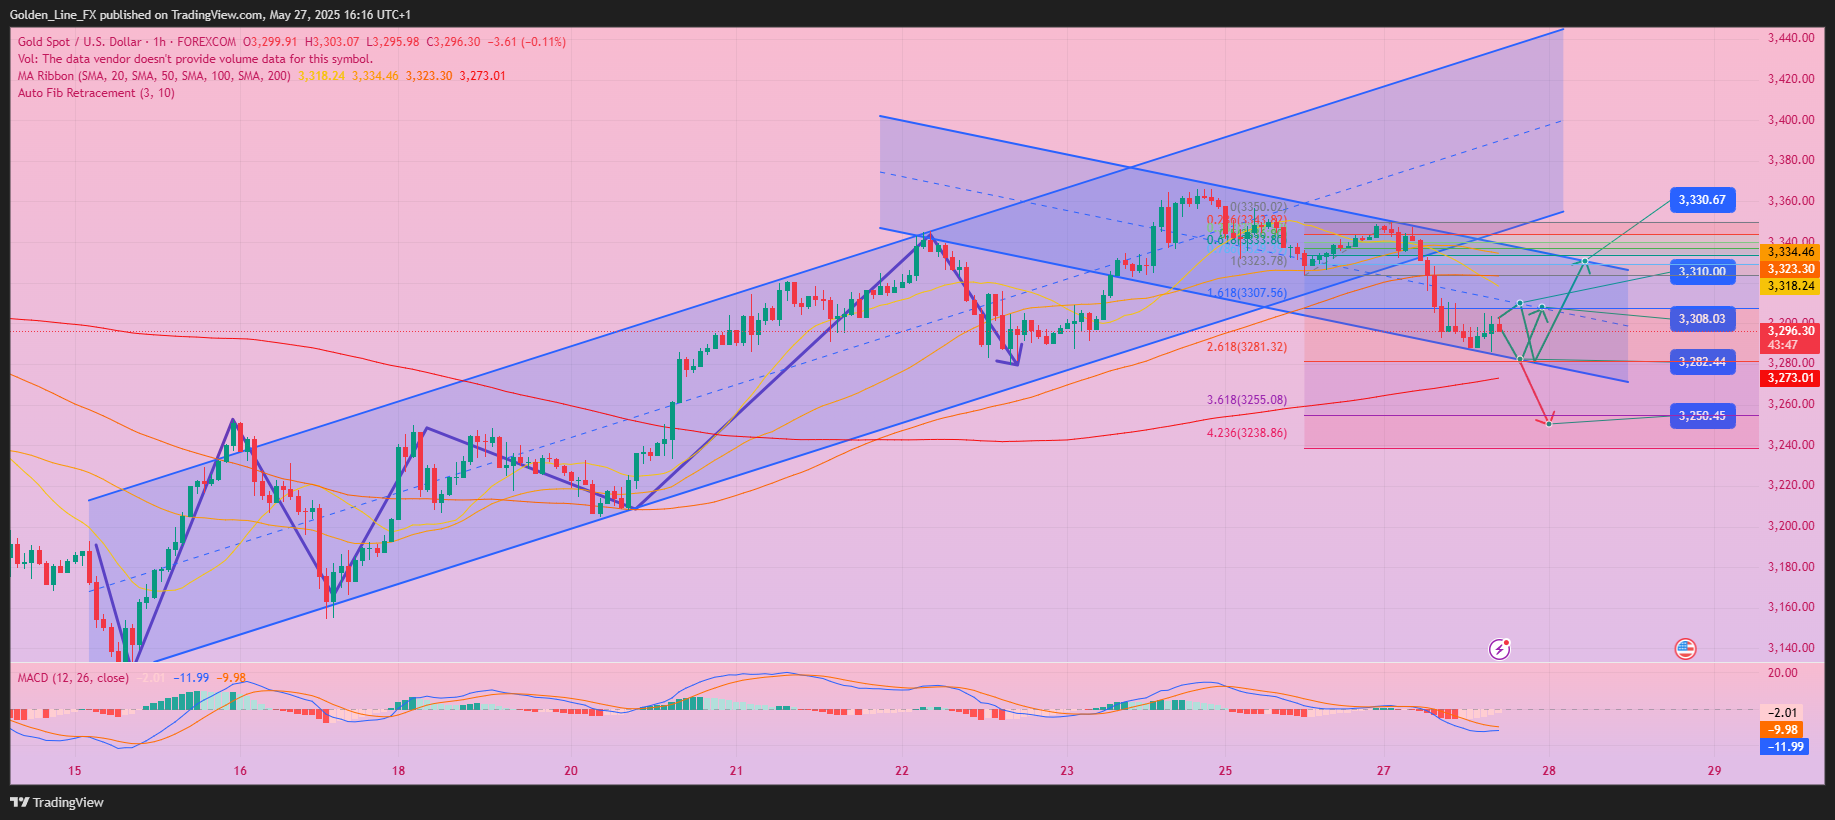The image size is (1835, 820).
Task: Click the 3,220.00 price axis label
Action: pos(1791,485)
